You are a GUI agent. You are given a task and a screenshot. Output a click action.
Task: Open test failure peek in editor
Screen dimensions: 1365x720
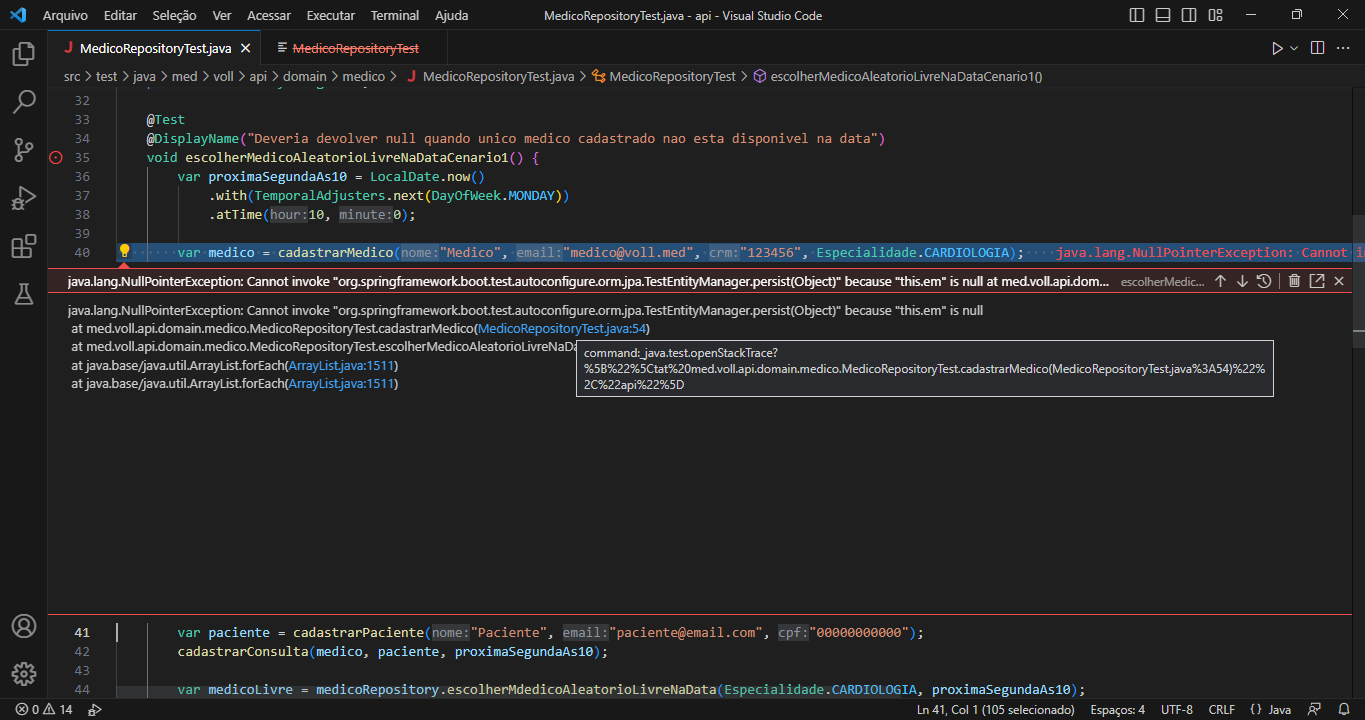point(1317,282)
